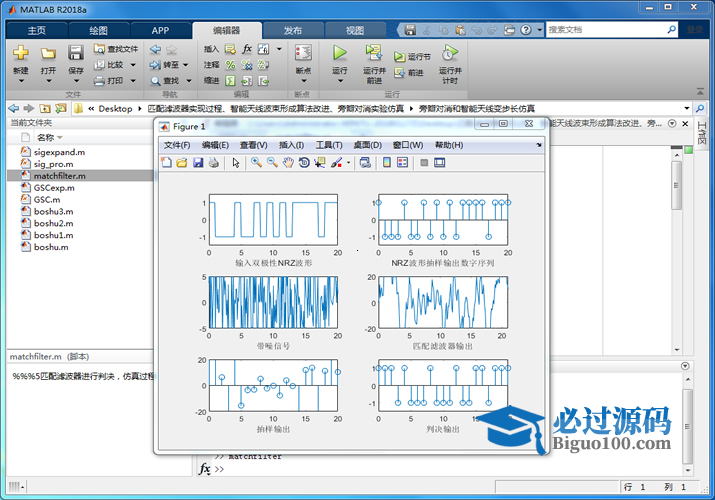Create a new figure from the Figure 1 toolbar

click(166, 163)
